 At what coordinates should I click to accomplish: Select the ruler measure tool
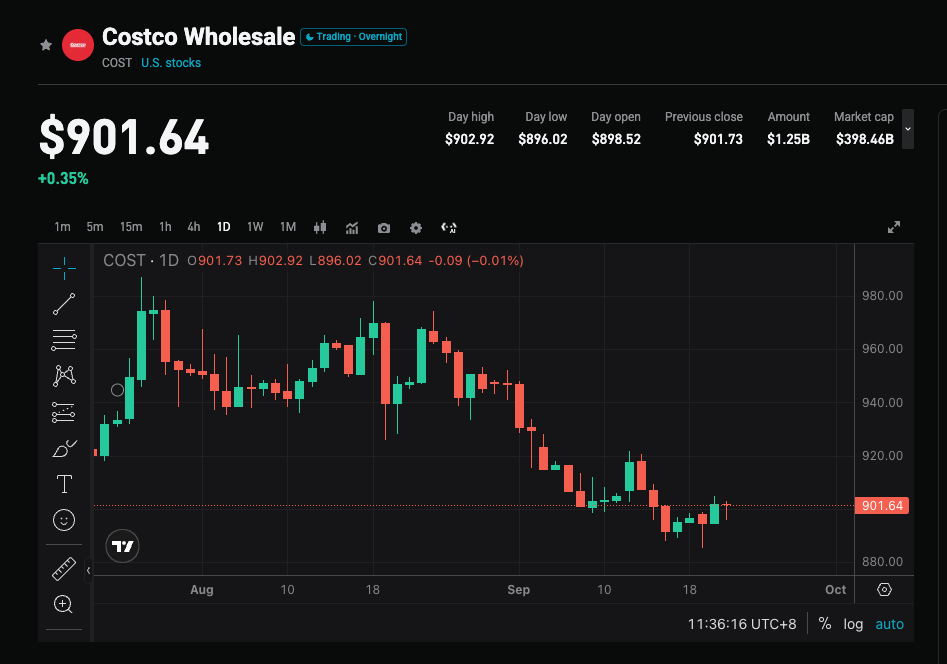coord(64,569)
